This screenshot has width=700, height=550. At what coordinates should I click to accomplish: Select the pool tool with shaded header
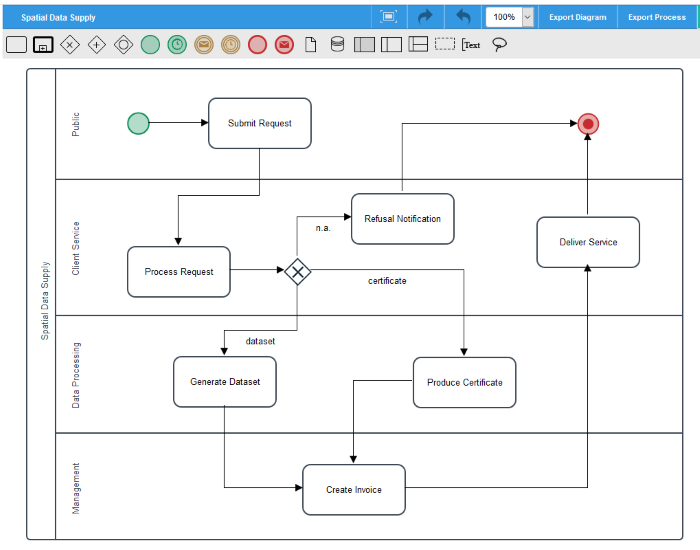tap(364, 45)
